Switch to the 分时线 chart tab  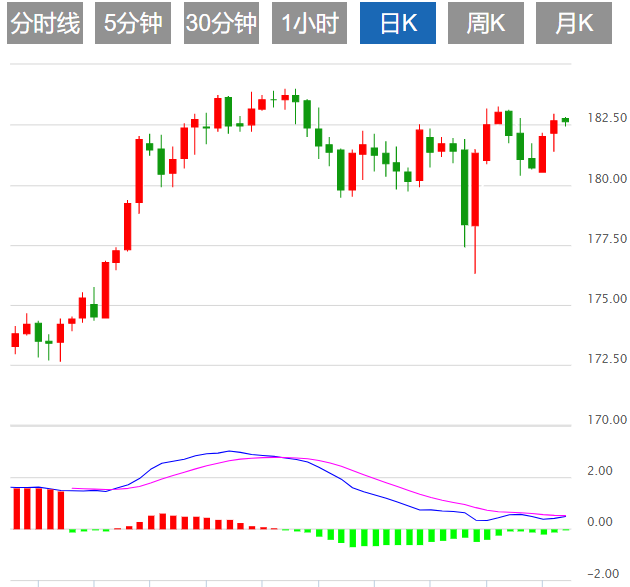point(45,23)
